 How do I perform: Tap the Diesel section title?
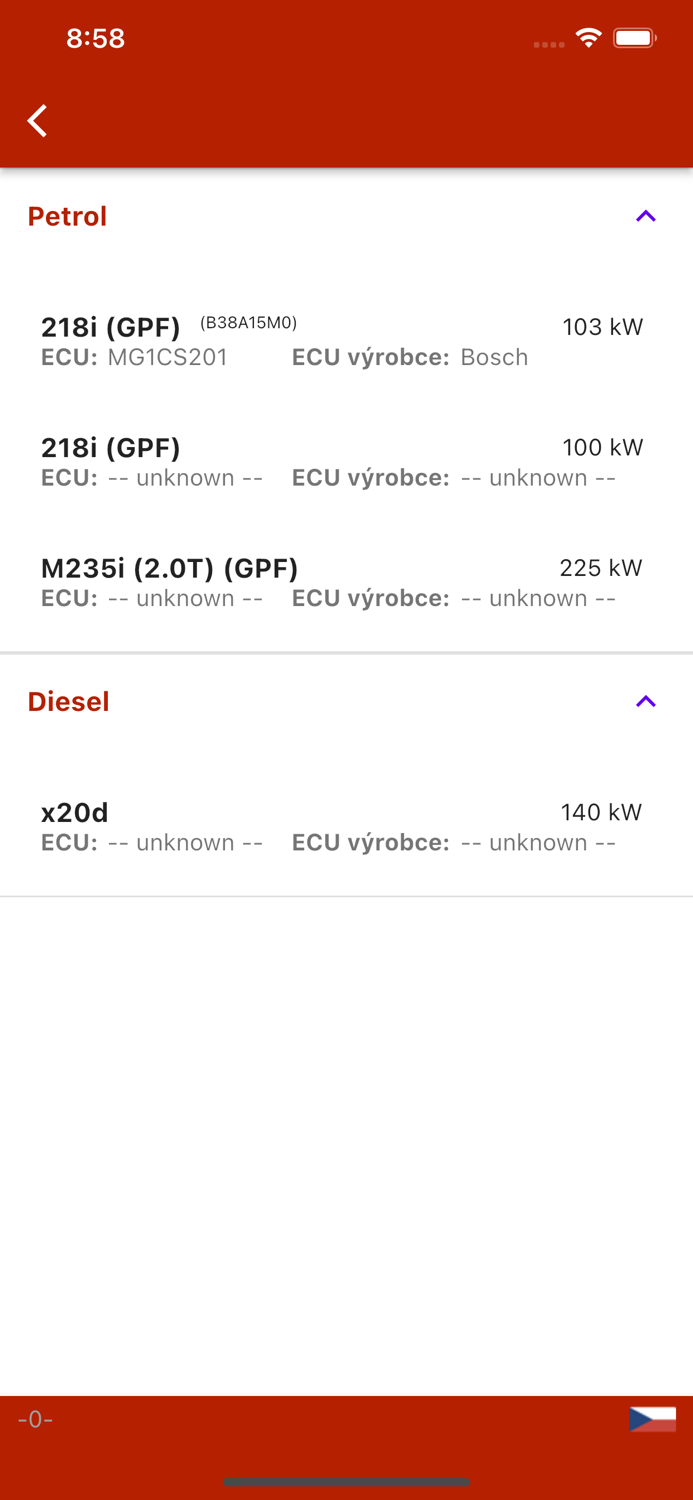[68, 701]
